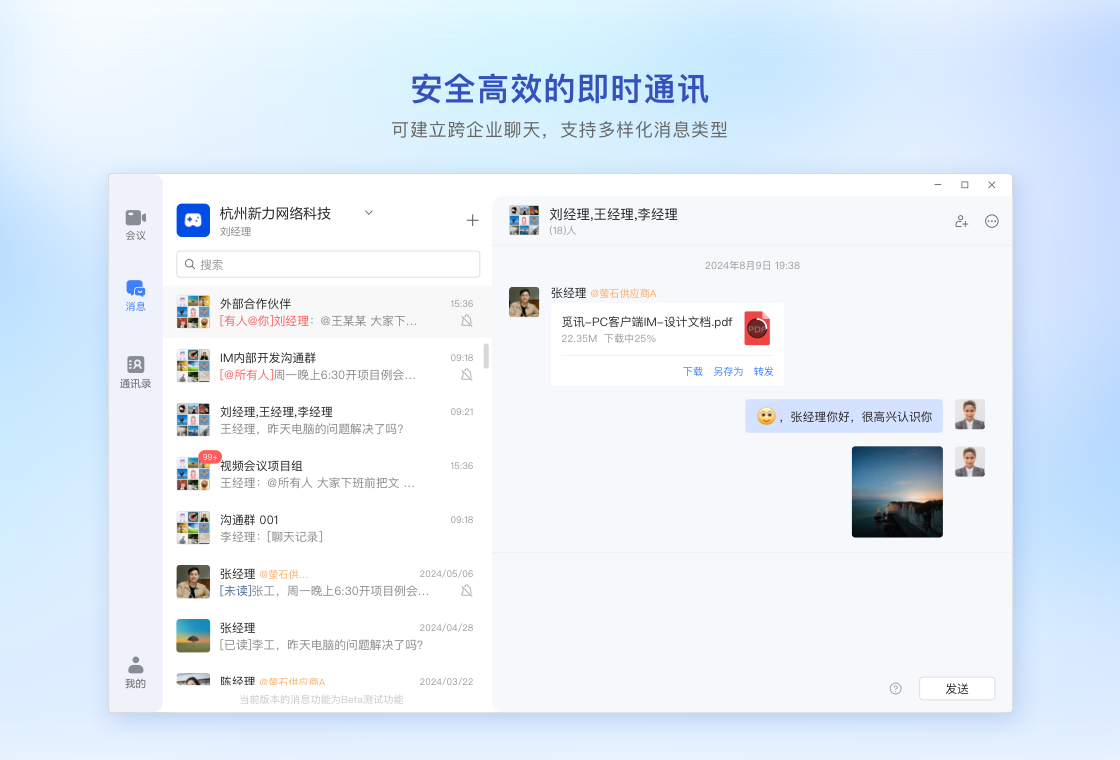
Task: Maximize the chat window
Action: pyautogui.click(x=965, y=185)
